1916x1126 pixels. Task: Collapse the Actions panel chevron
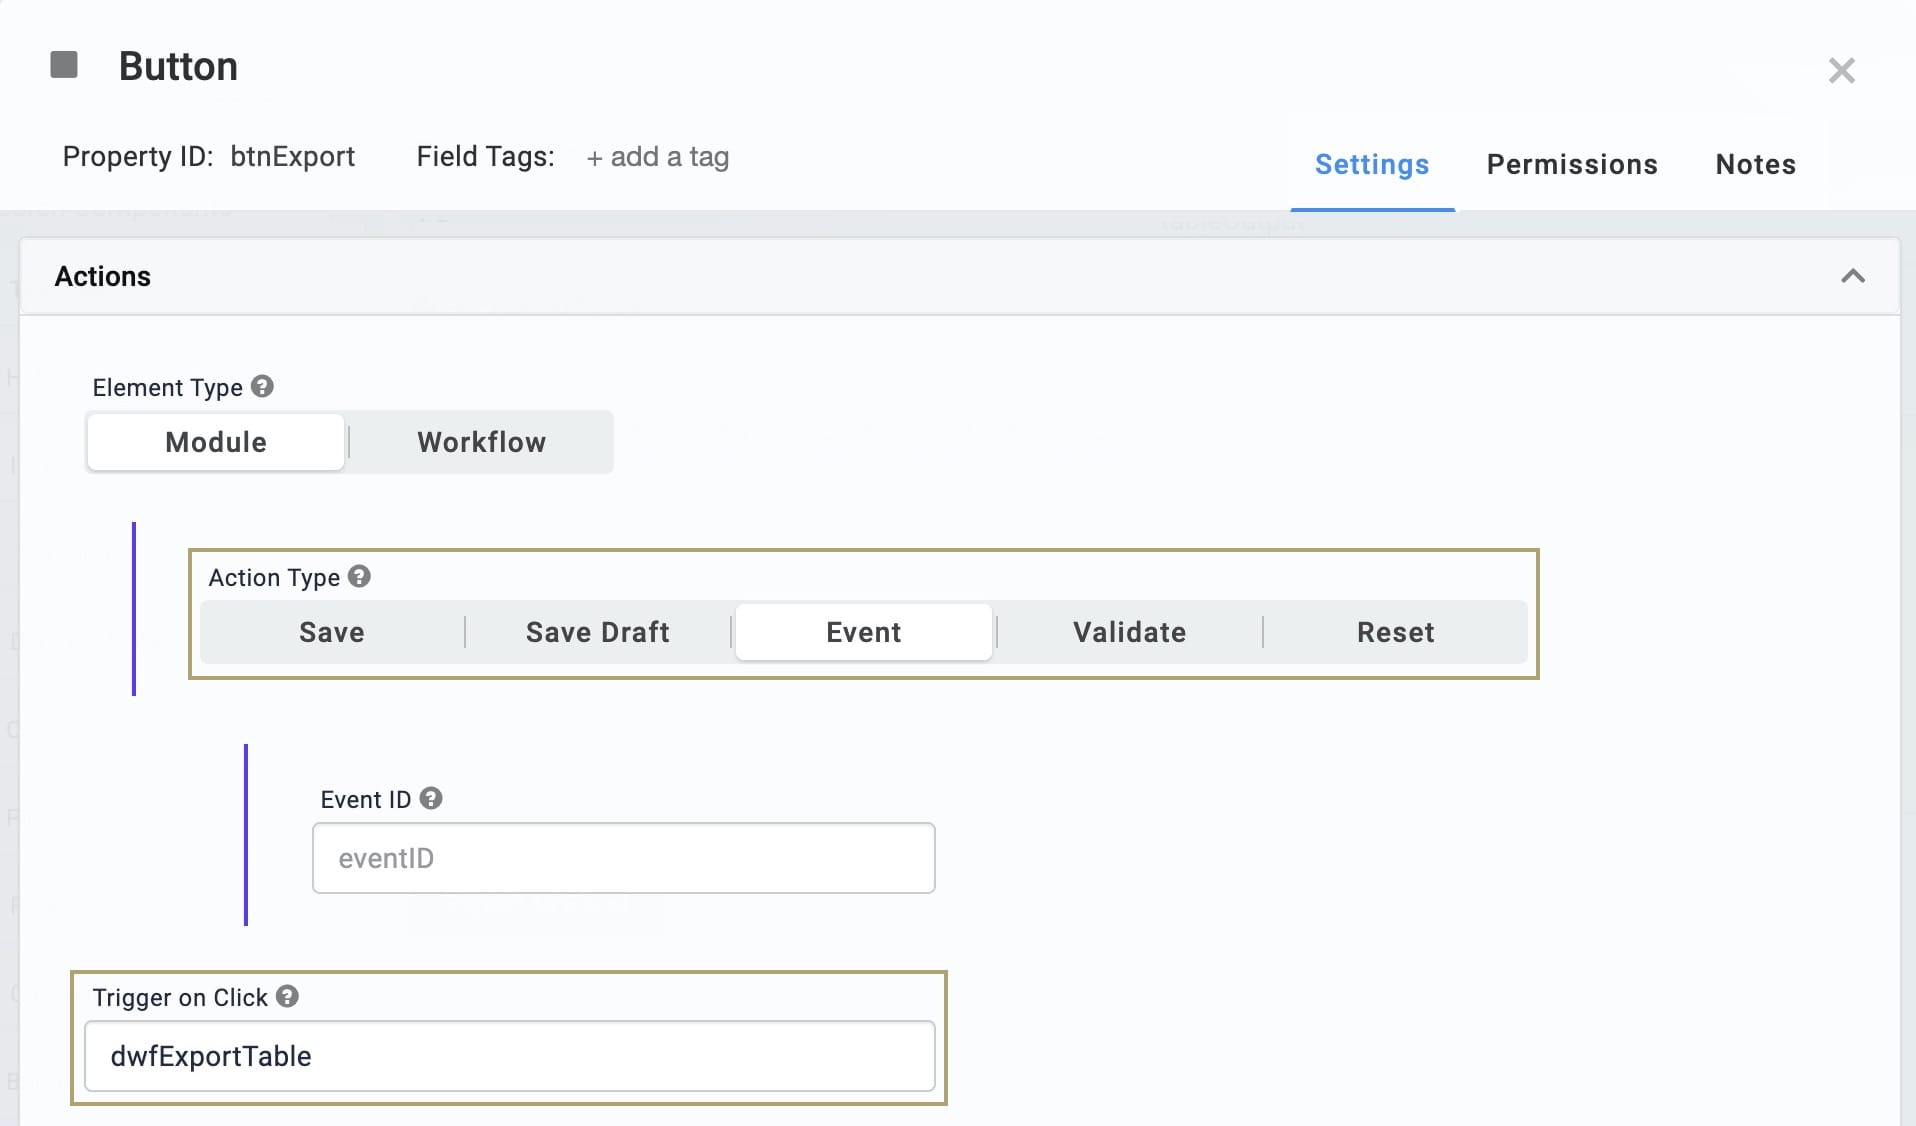pyautogui.click(x=1853, y=276)
